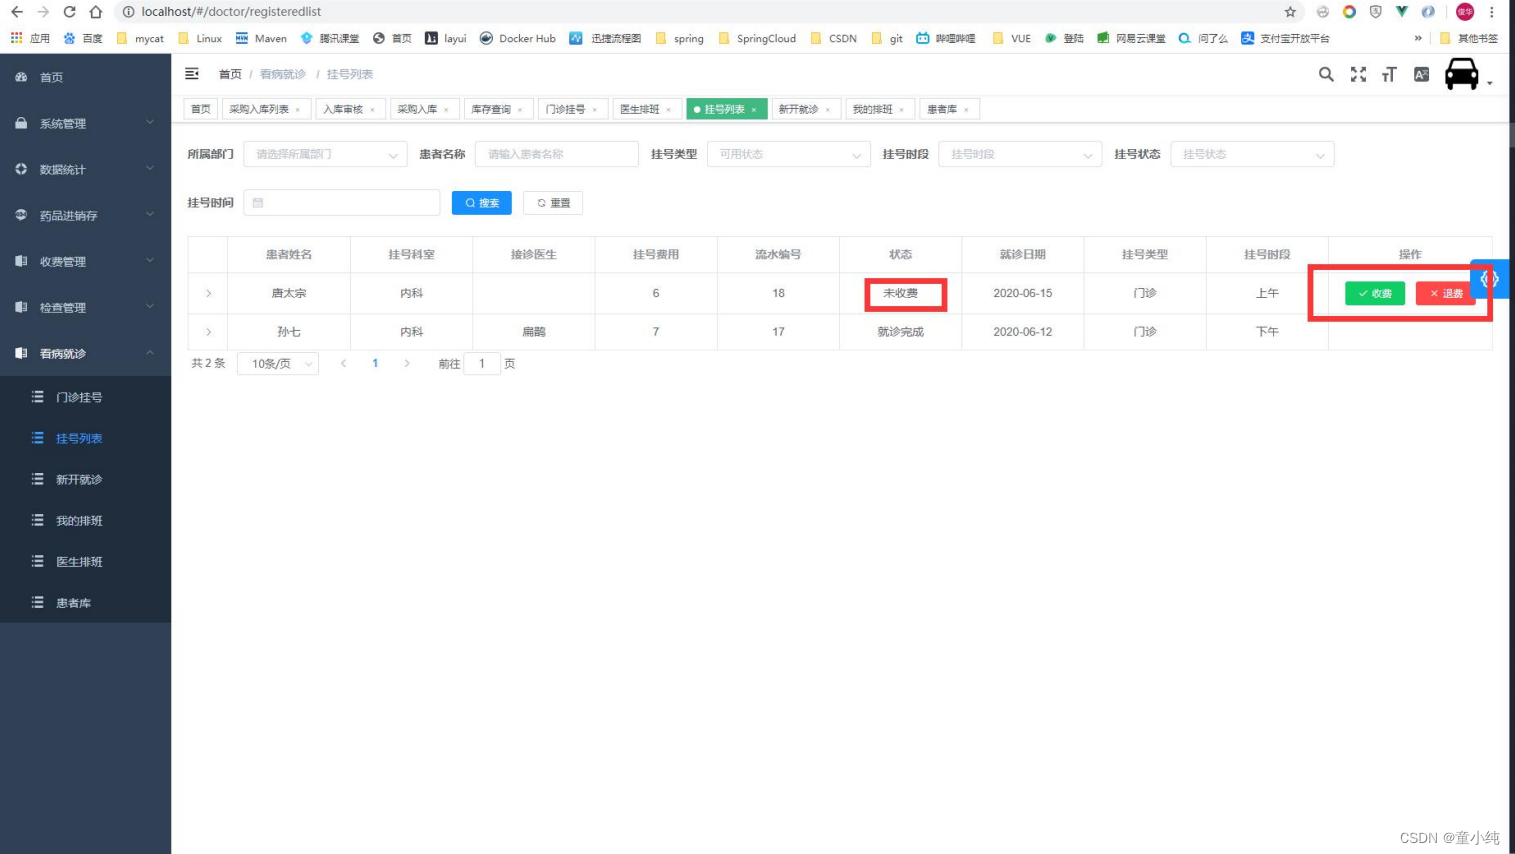Image resolution: width=1515 pixels, height=854 pixels.
Task: Show more bookmarks with the » chevron
Action: pos(1418,38)
